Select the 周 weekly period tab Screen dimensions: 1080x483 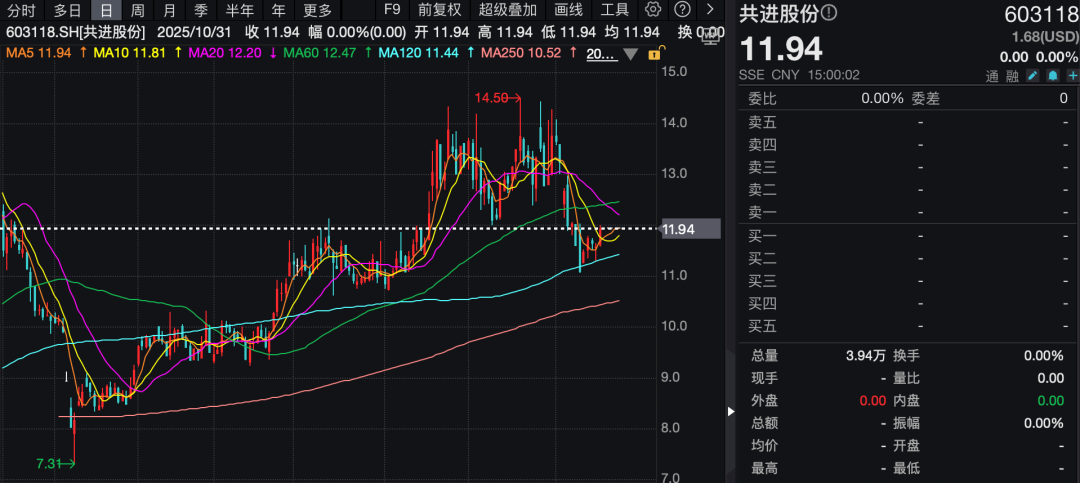[138, 10]
